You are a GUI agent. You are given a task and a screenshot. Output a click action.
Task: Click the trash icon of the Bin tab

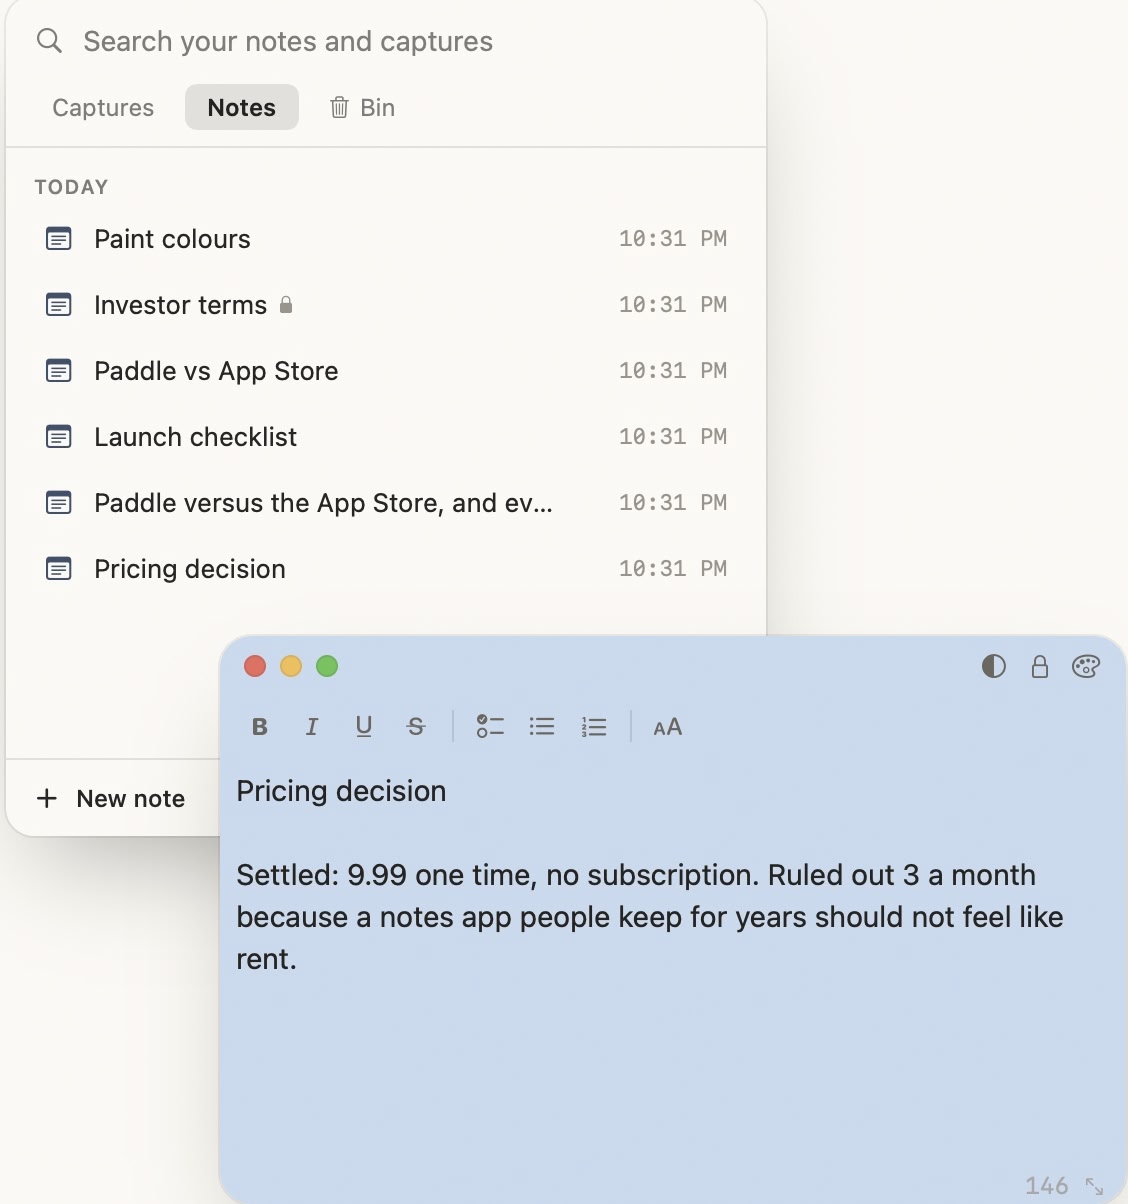[x=339, y=107]
